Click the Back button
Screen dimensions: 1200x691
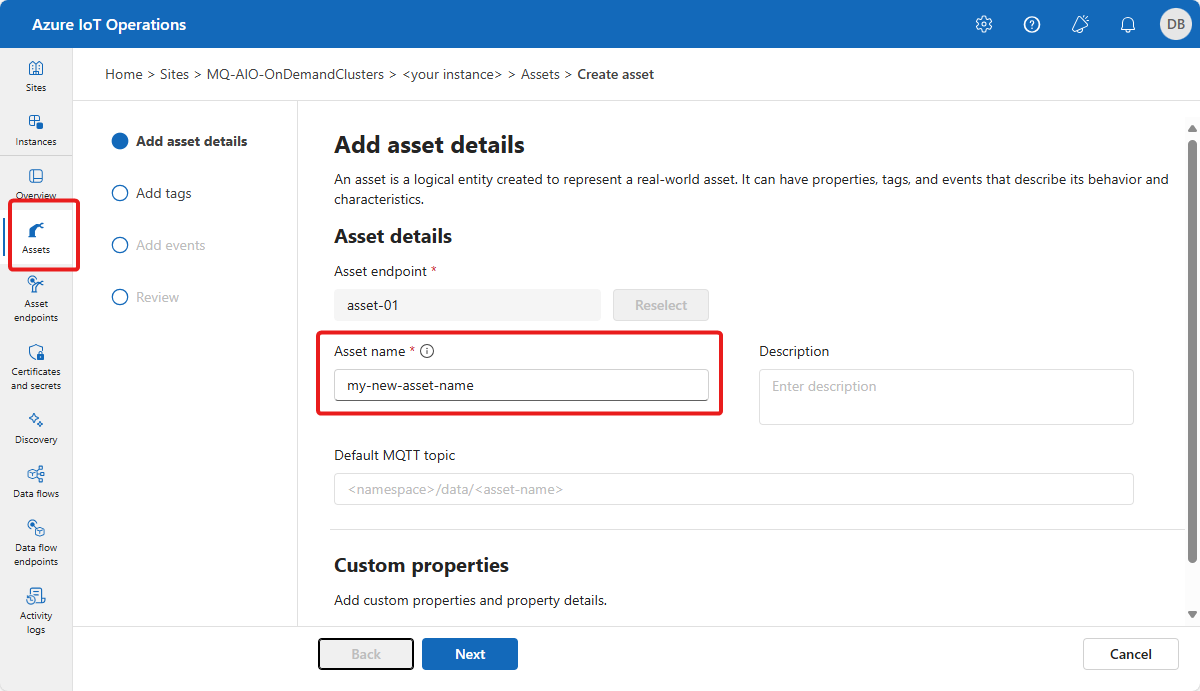coord(366,654)
